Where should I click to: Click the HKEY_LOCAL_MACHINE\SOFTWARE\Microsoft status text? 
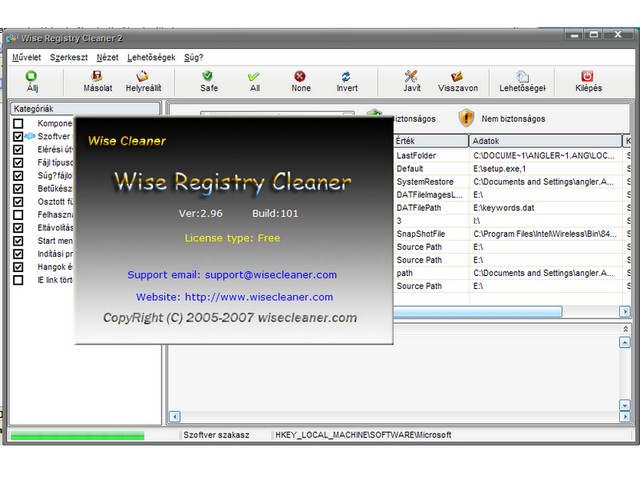click(x=363, y=435)
